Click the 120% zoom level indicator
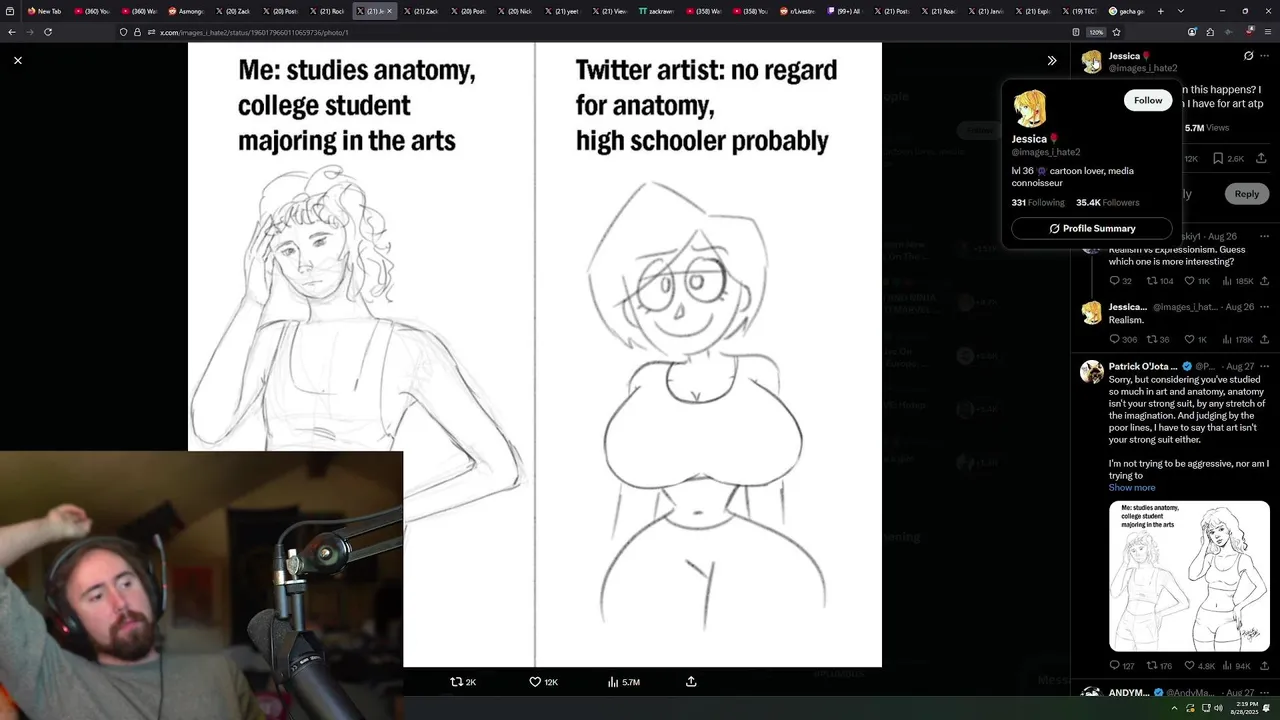The width and height of the screenshot is (1280, 720). coord(1096,32)
